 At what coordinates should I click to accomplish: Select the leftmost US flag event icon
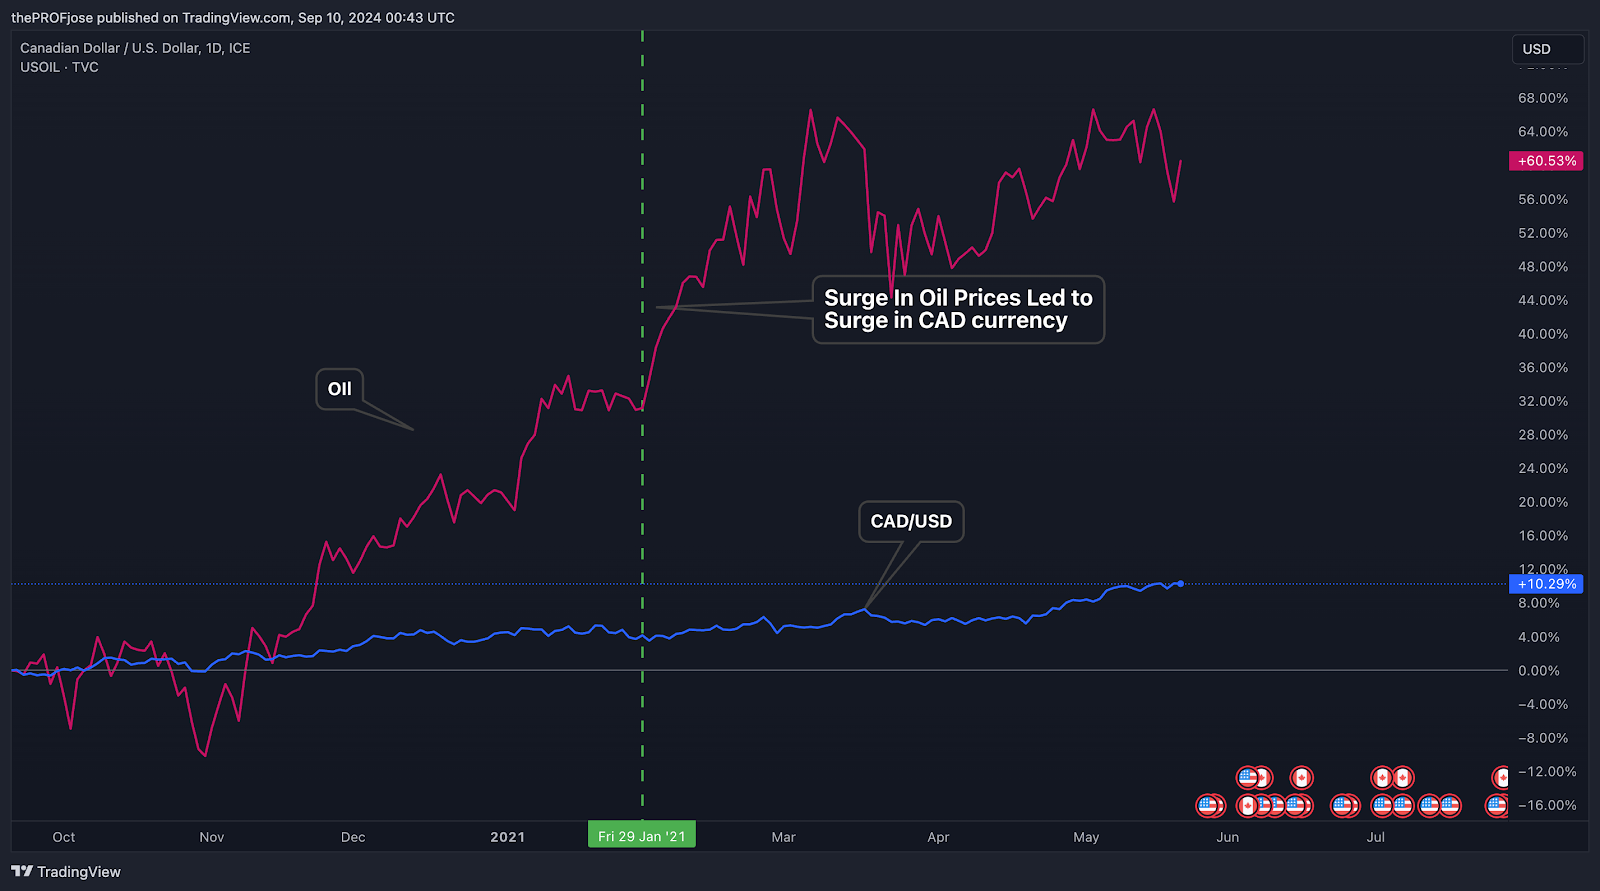pos(1207,806)
